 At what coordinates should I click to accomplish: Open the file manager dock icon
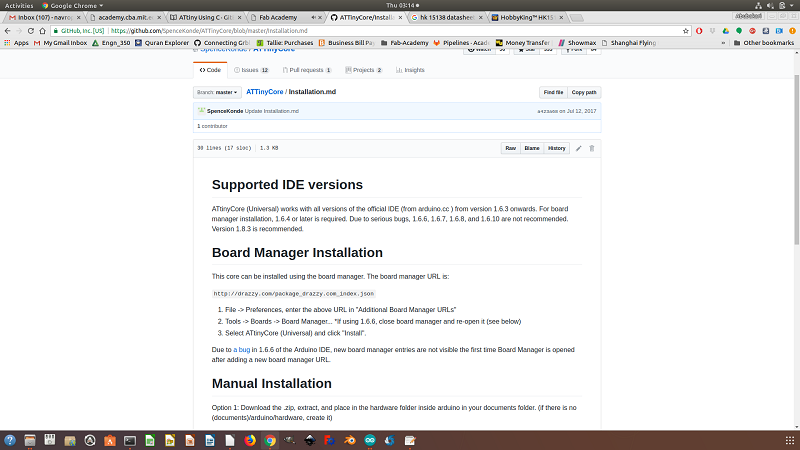[30, 440]
